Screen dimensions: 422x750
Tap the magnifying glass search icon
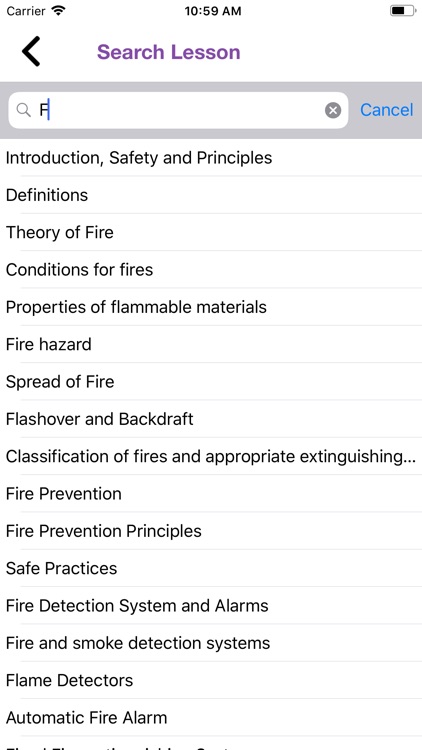pos(23,110)
